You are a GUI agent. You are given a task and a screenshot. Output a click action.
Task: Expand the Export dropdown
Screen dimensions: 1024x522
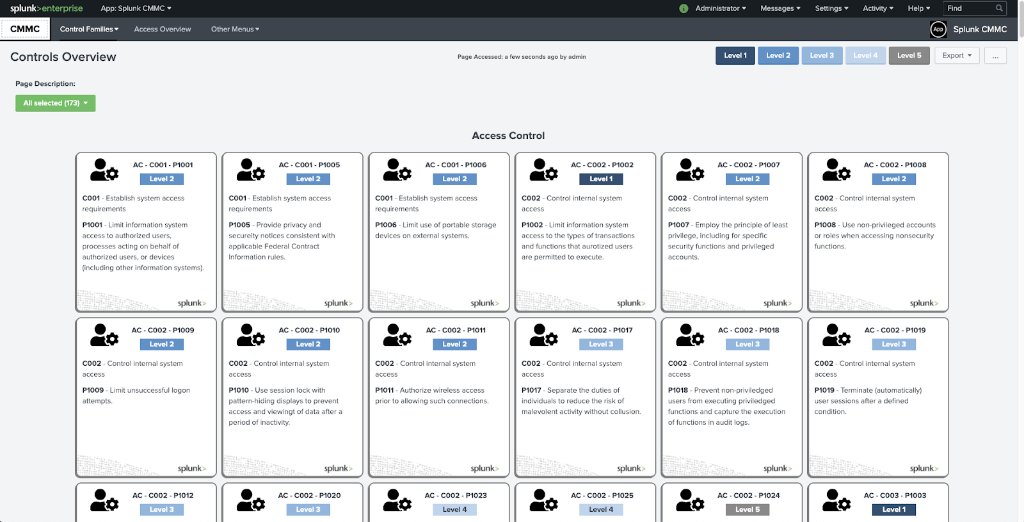[x=957, y=56]
